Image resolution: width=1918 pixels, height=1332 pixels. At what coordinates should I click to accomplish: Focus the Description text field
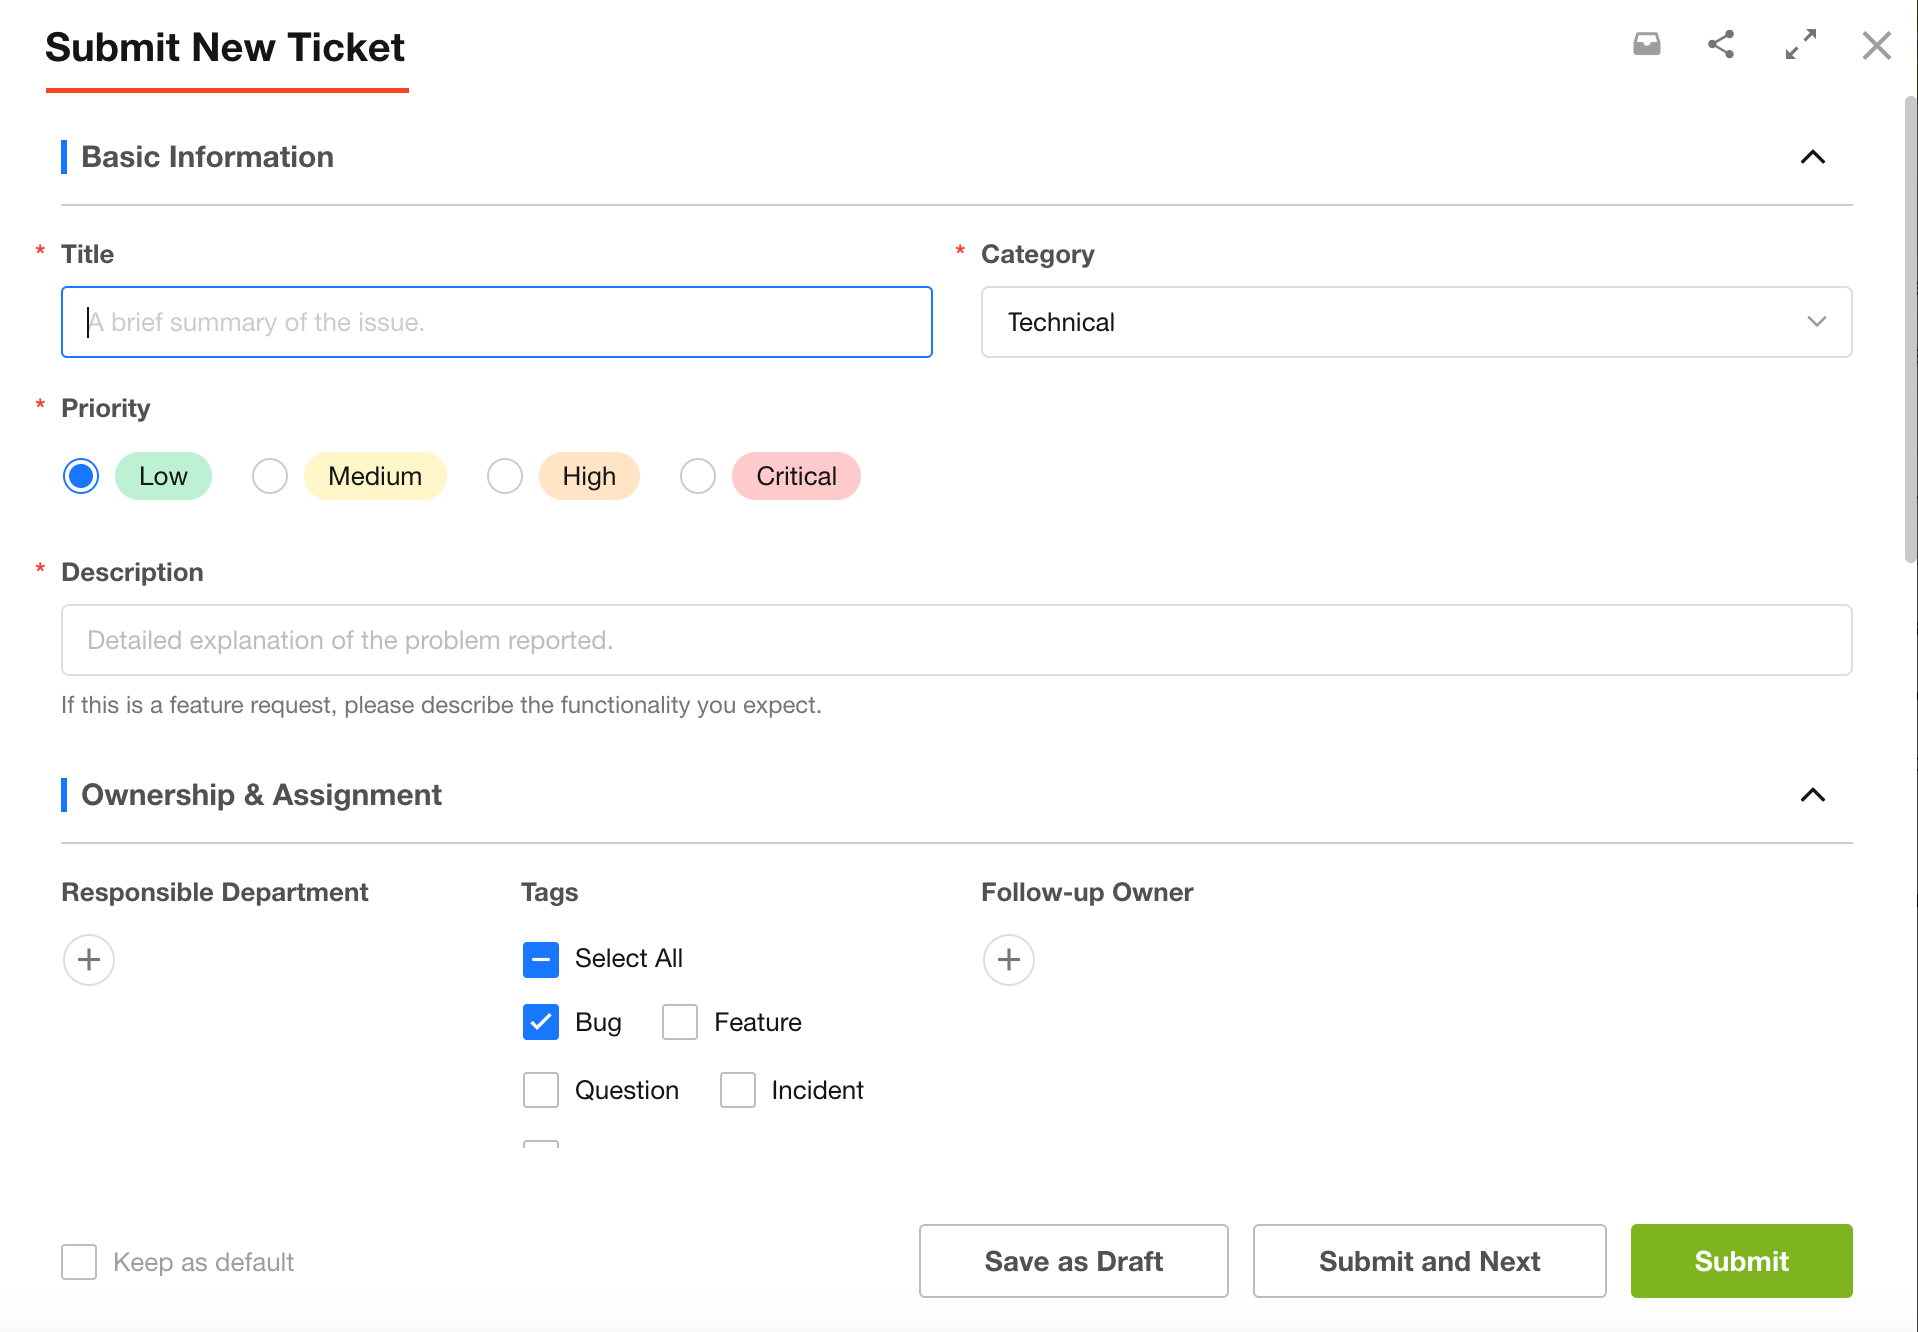click(956, 640)
